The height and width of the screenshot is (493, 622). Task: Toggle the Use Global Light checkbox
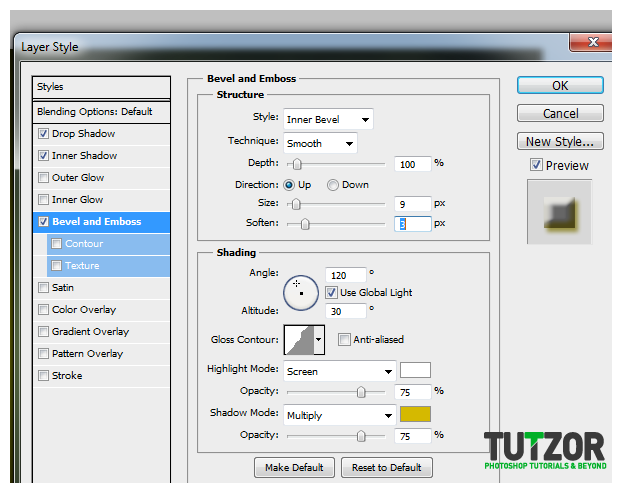[331, 293]
